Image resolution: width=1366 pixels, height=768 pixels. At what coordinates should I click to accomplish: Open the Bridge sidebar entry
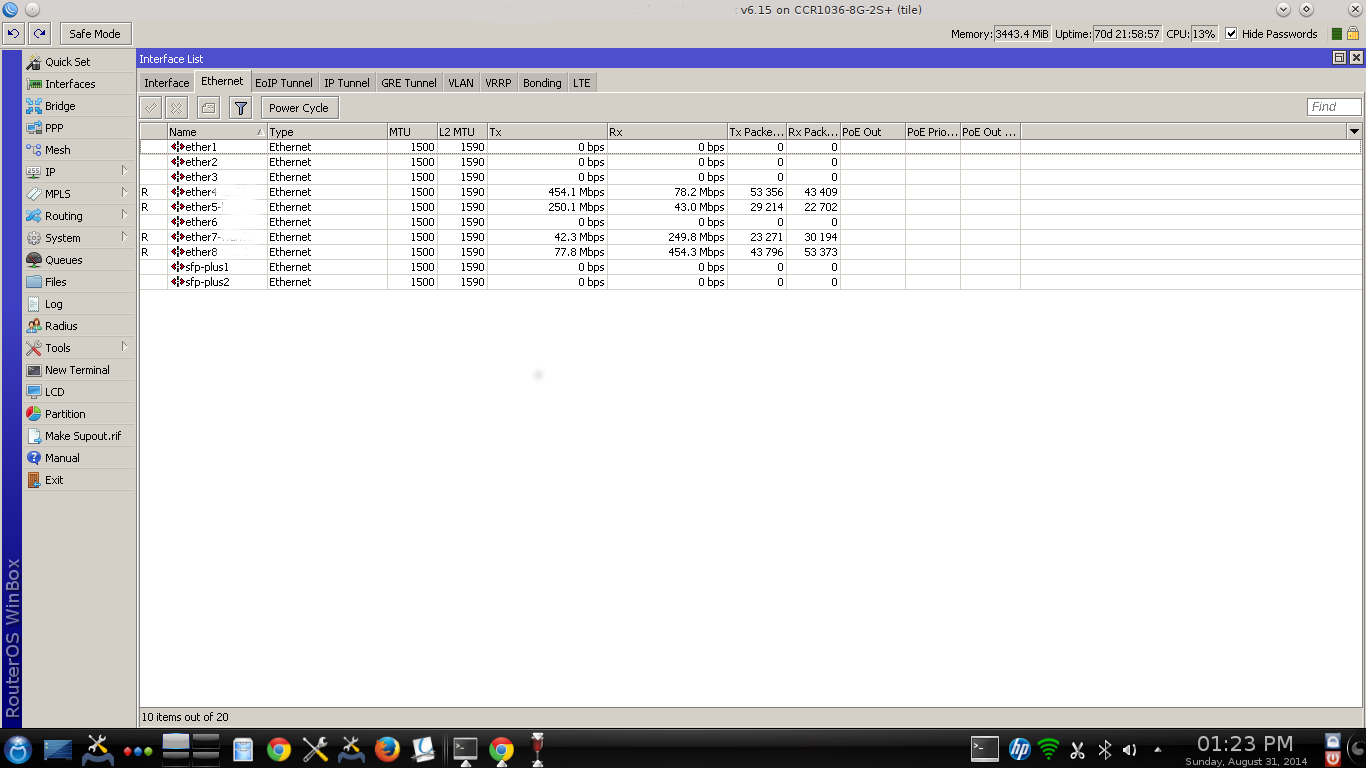tap(79, 106)
